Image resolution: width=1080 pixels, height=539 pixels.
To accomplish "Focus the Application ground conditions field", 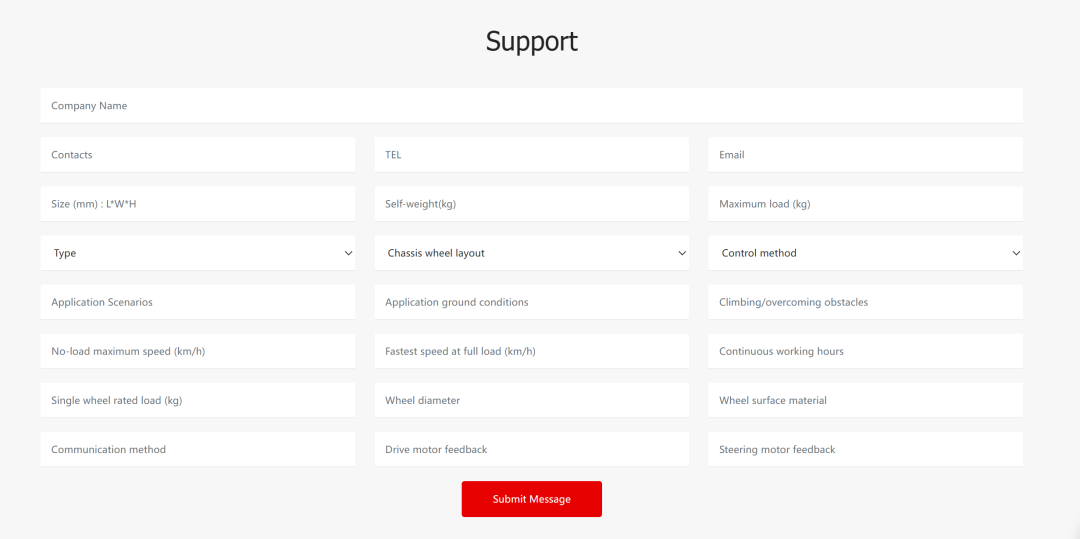I will 531,302.
